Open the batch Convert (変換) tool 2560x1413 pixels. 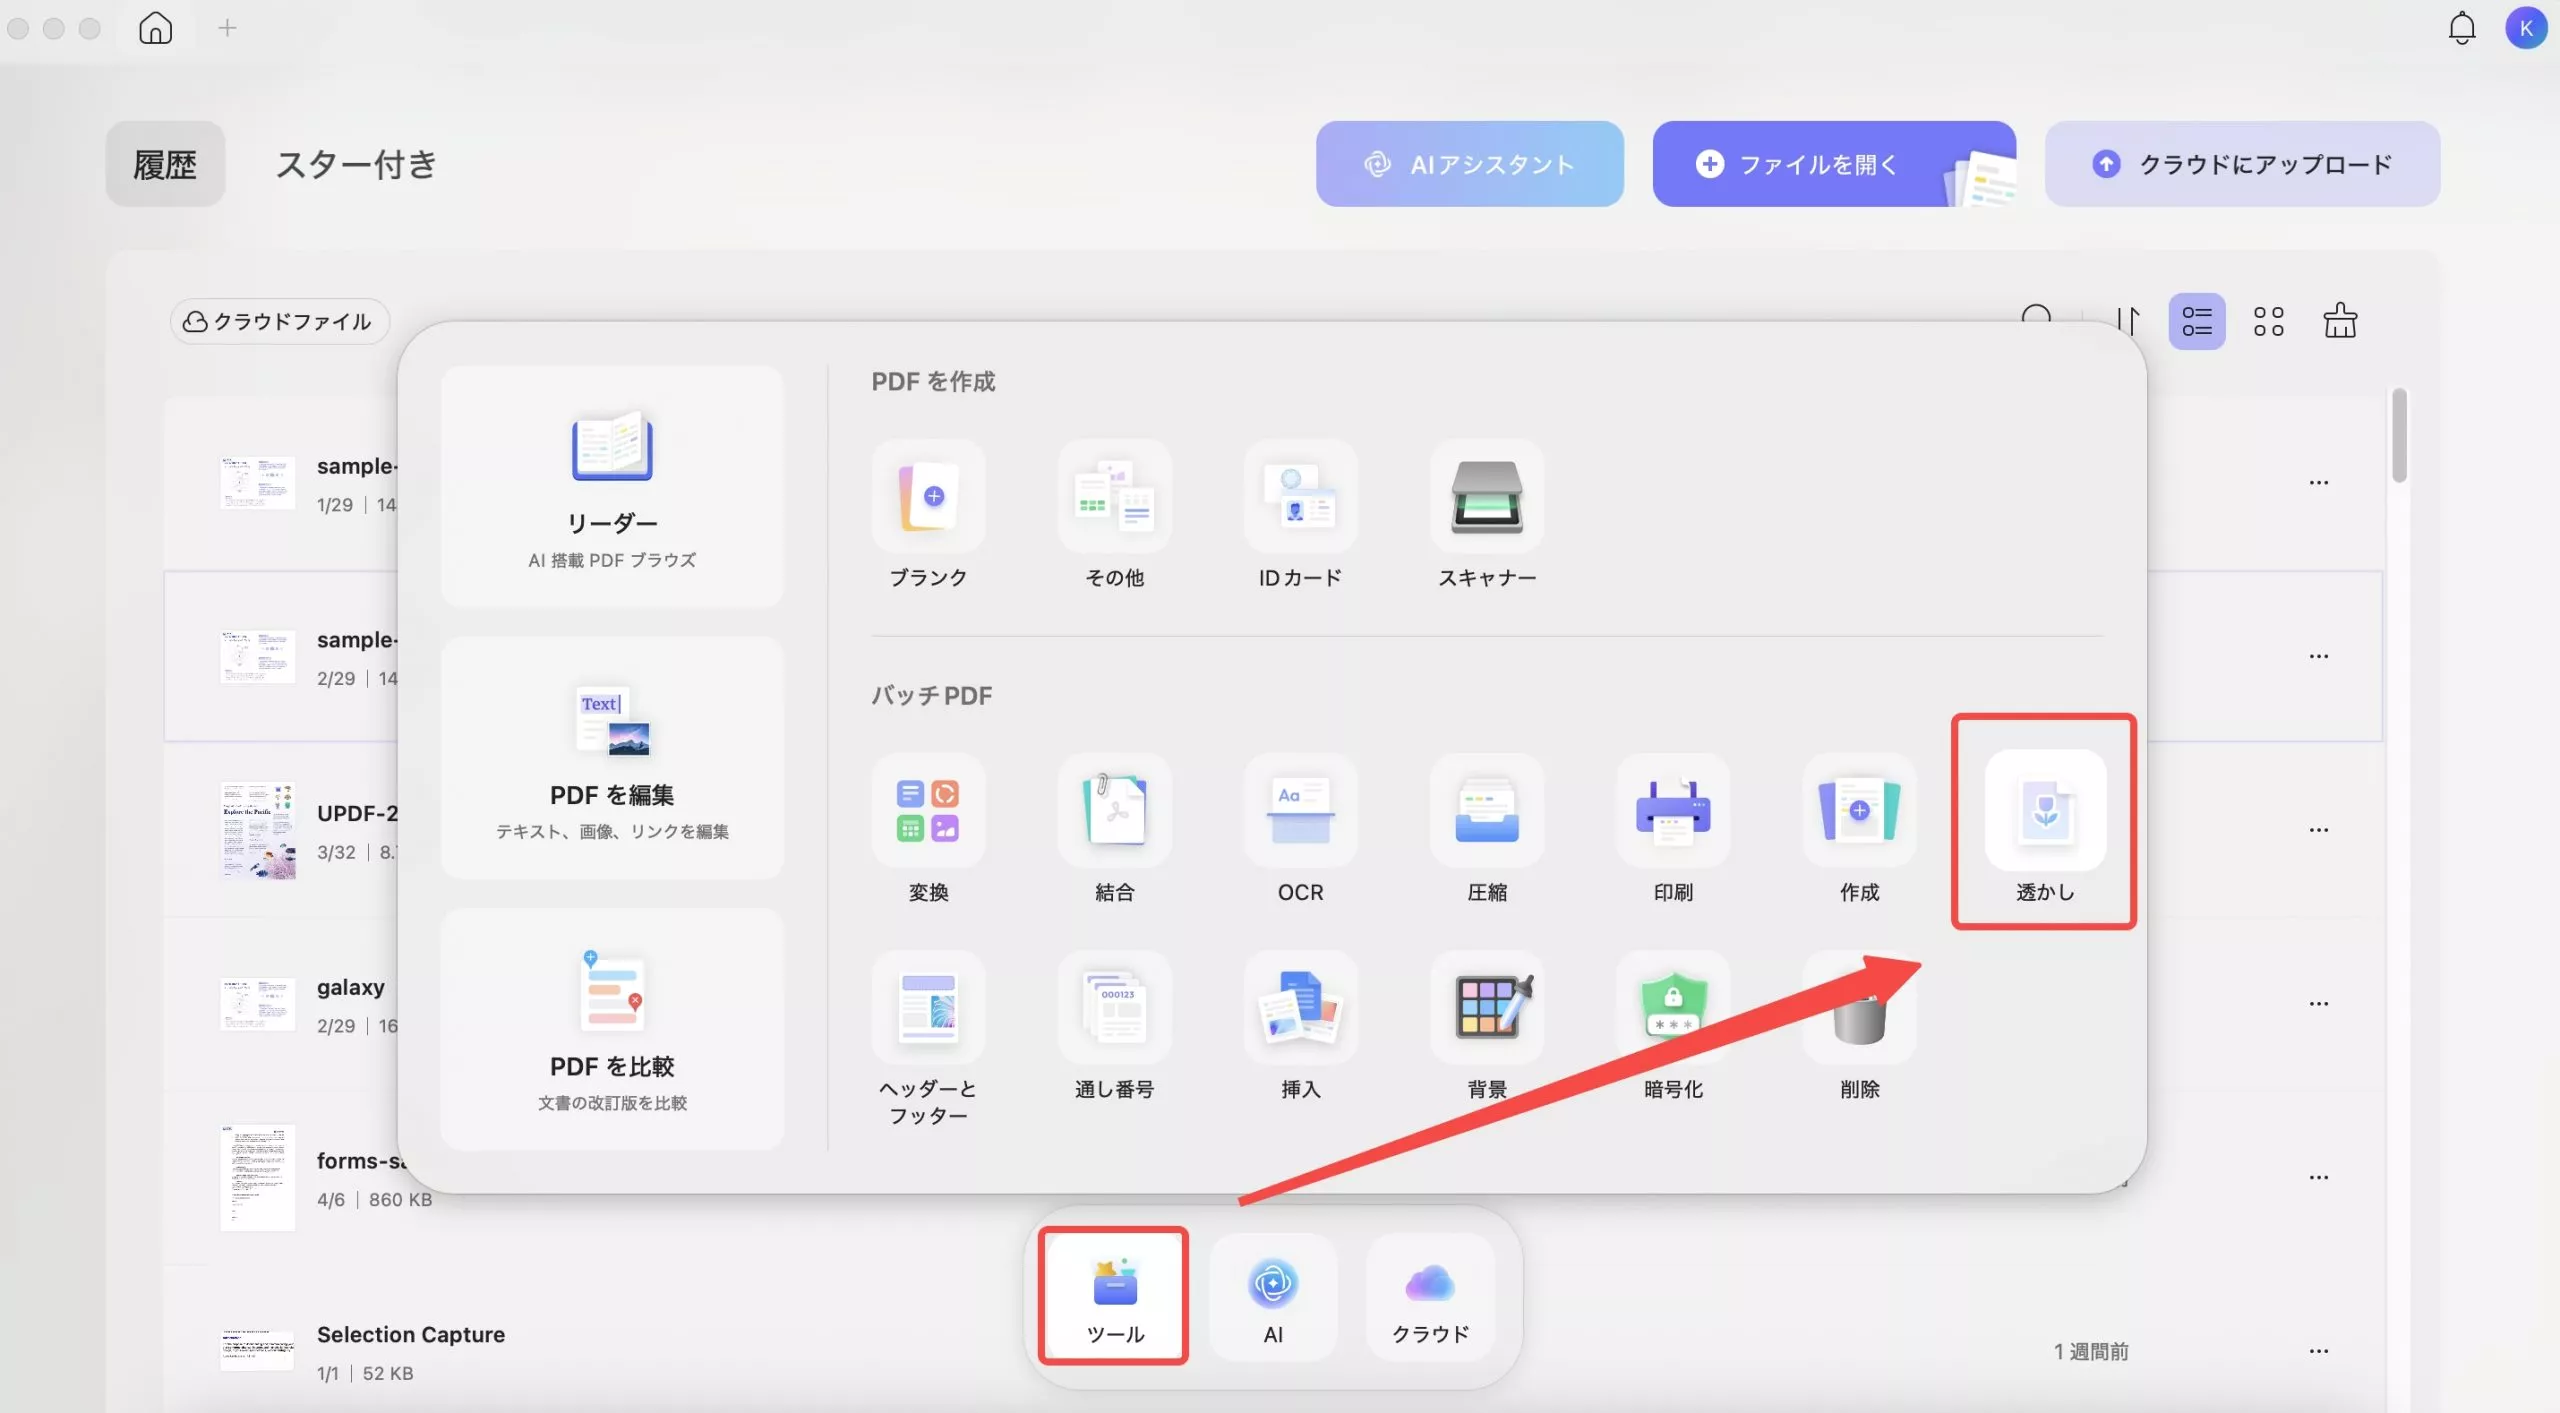click(928, 812)
